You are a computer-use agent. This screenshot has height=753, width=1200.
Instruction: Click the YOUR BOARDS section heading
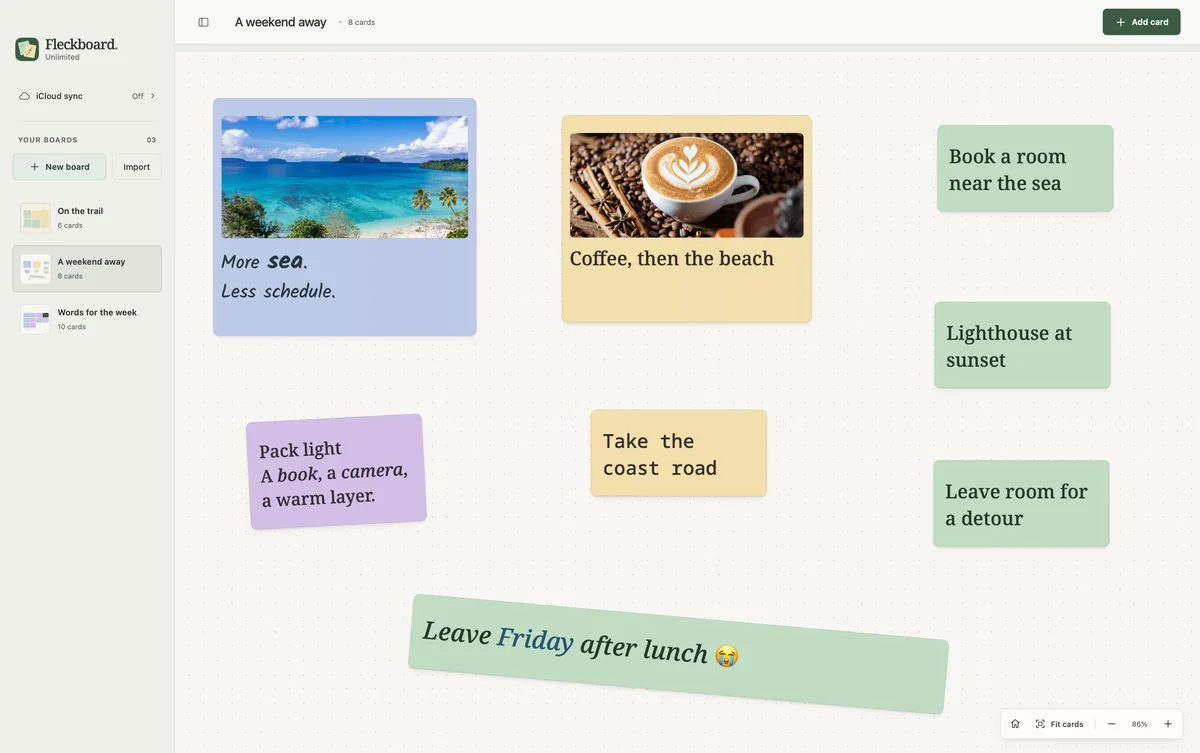click(48, 140)
